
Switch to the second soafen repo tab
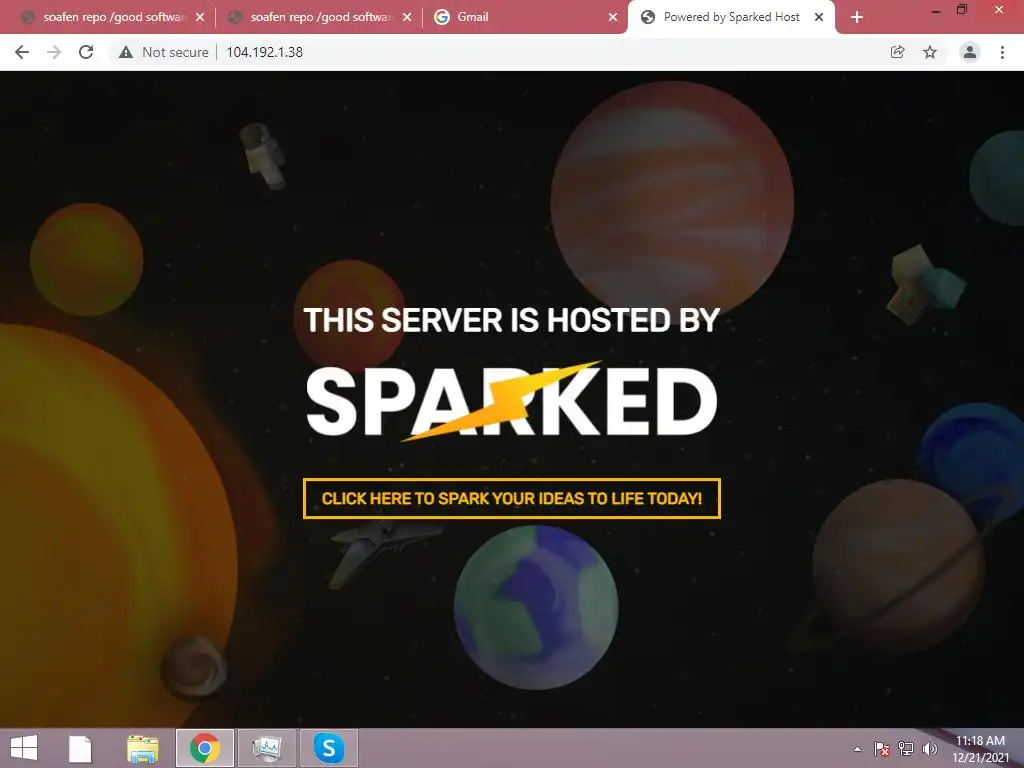pos(320,17)
